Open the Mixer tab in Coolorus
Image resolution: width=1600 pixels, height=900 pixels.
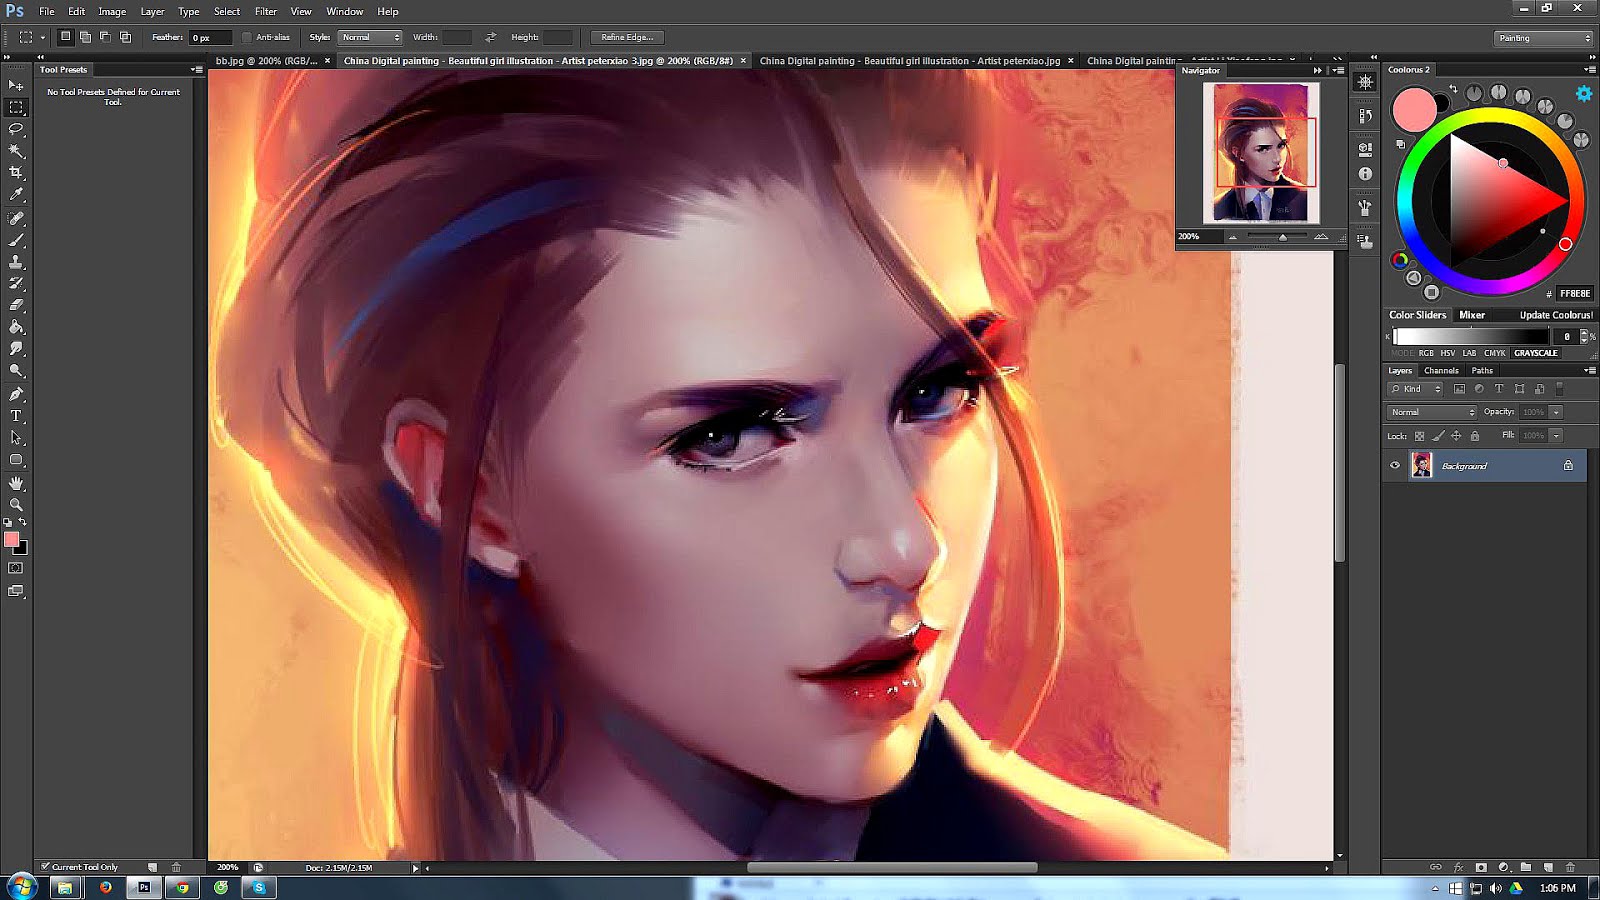[1472, 315]
